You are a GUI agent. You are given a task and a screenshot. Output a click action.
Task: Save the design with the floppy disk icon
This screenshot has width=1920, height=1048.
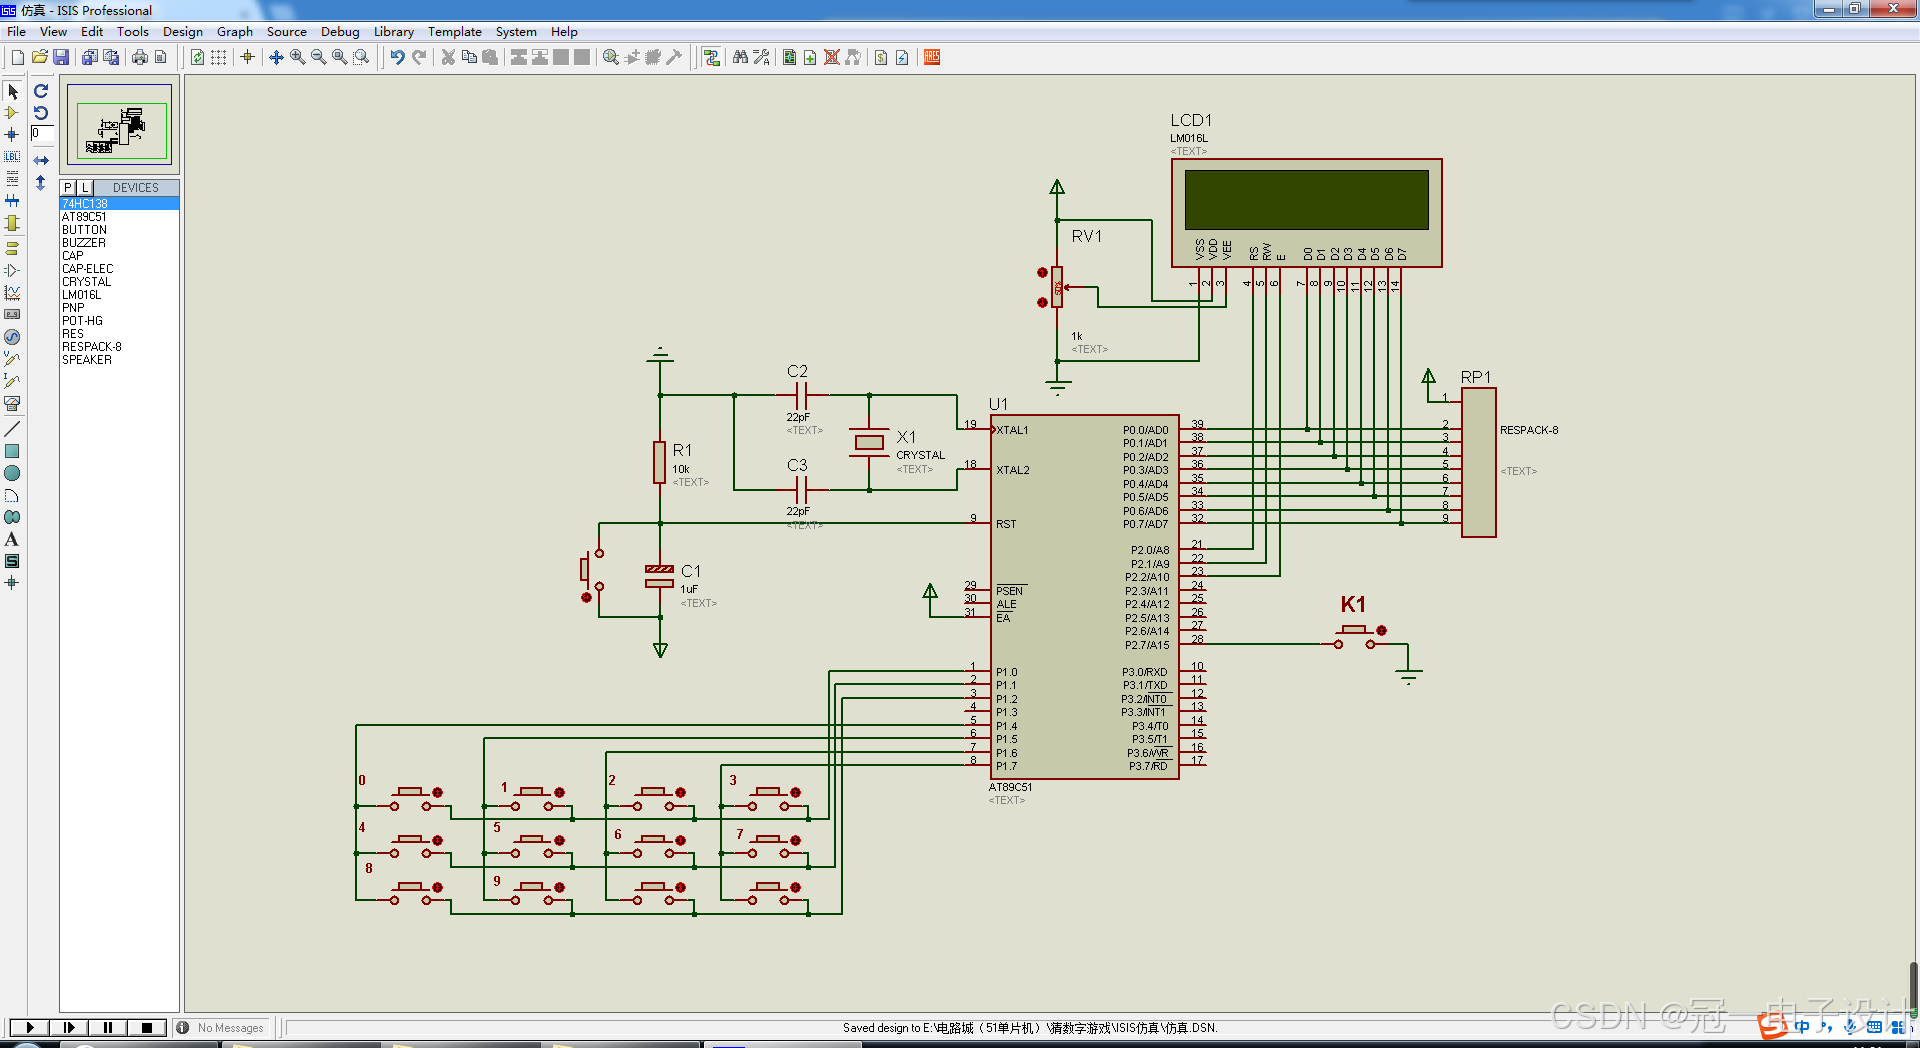[x=61, y=57]
